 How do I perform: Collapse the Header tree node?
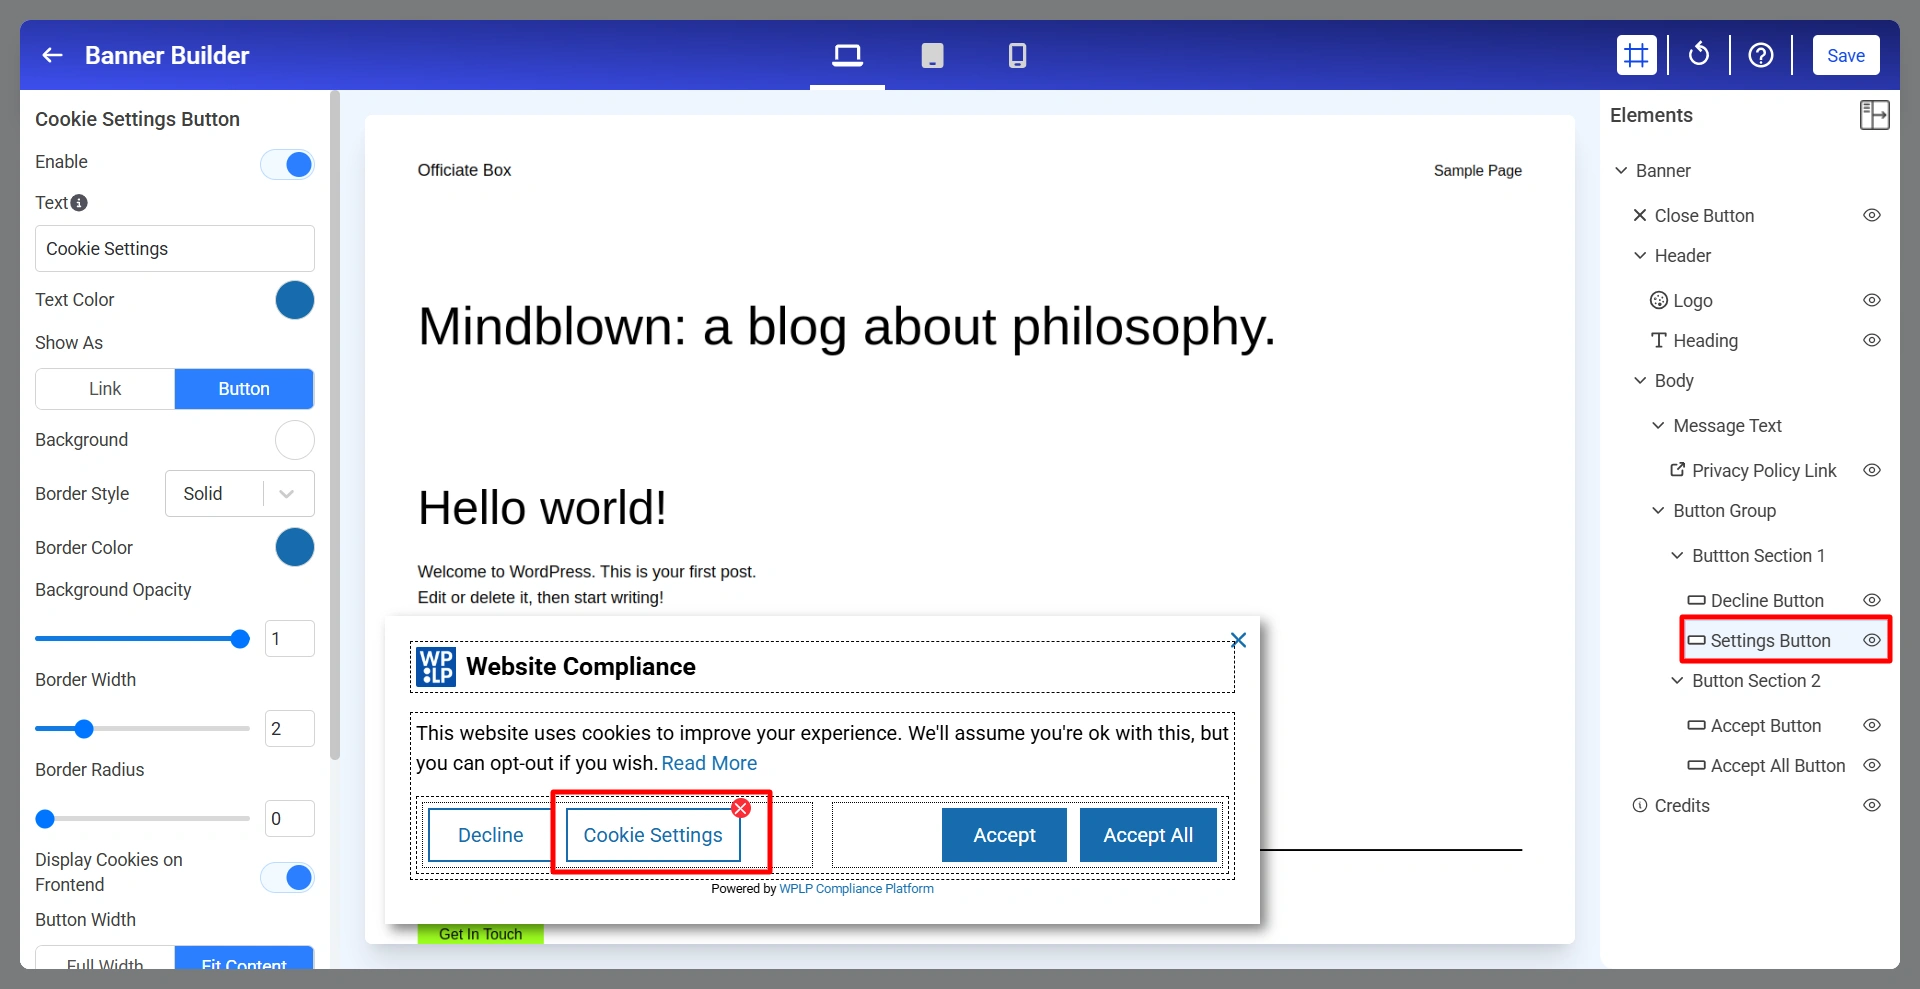(x=1640, y=256)
